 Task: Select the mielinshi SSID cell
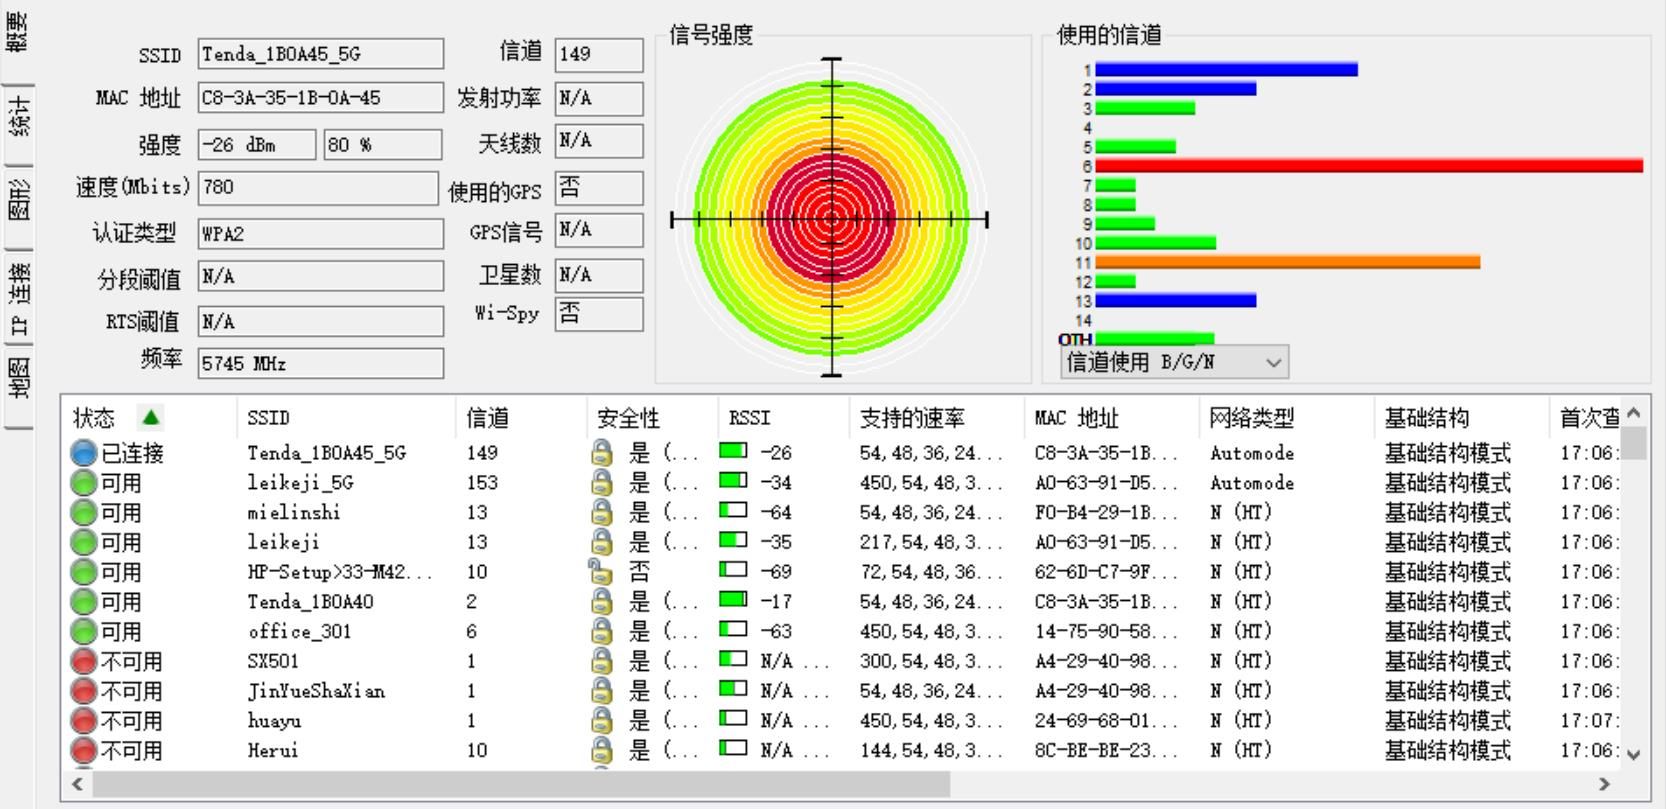pyautogui.click(x=294, y=513)
